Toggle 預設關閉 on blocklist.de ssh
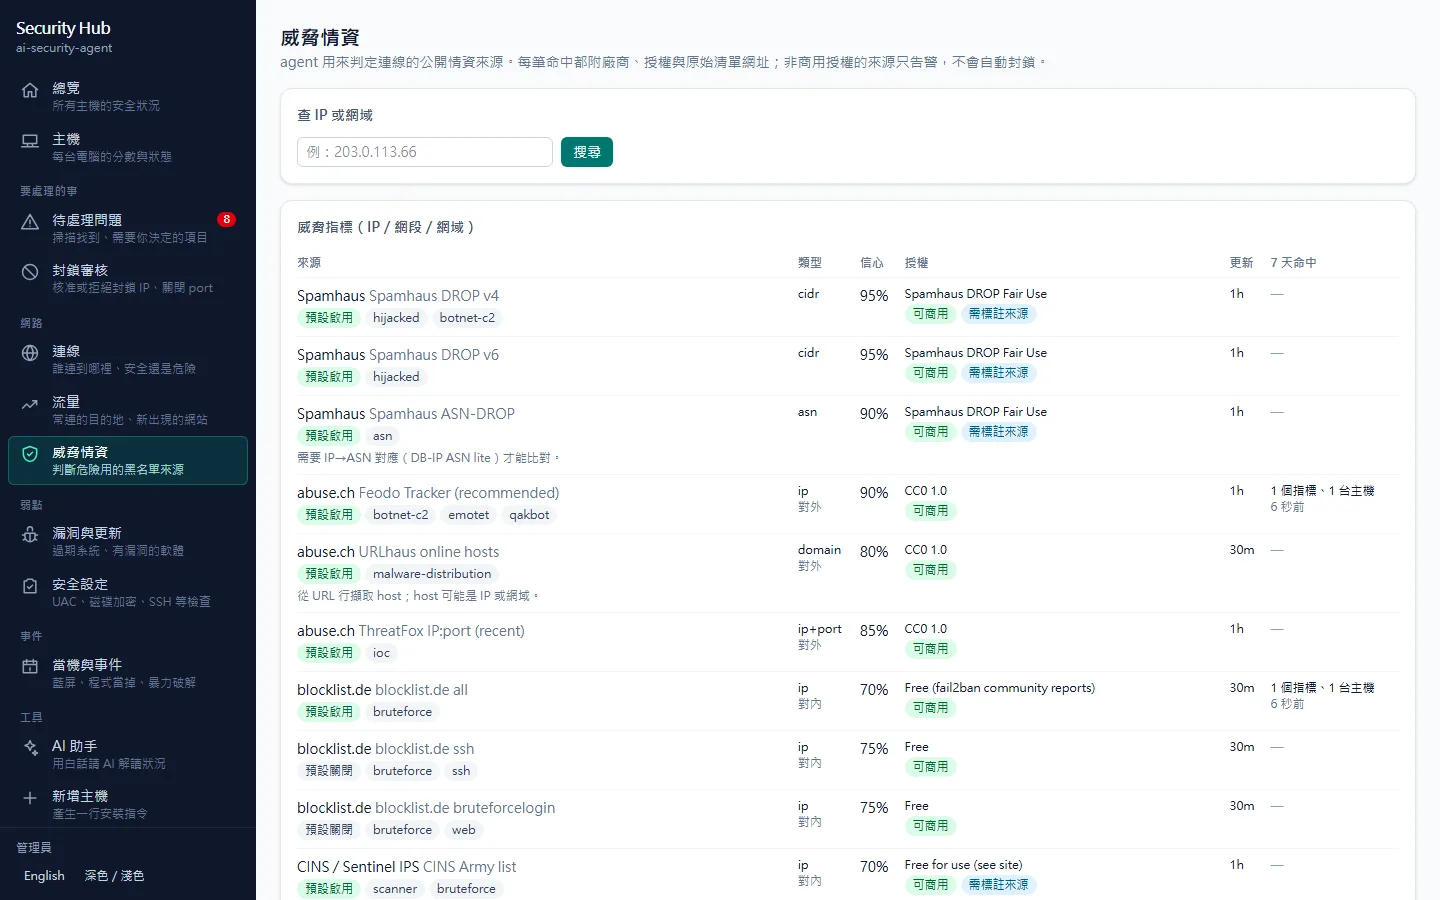Image resolution: width=1440 pixels, height=900 pixels. tap(329, 771)
